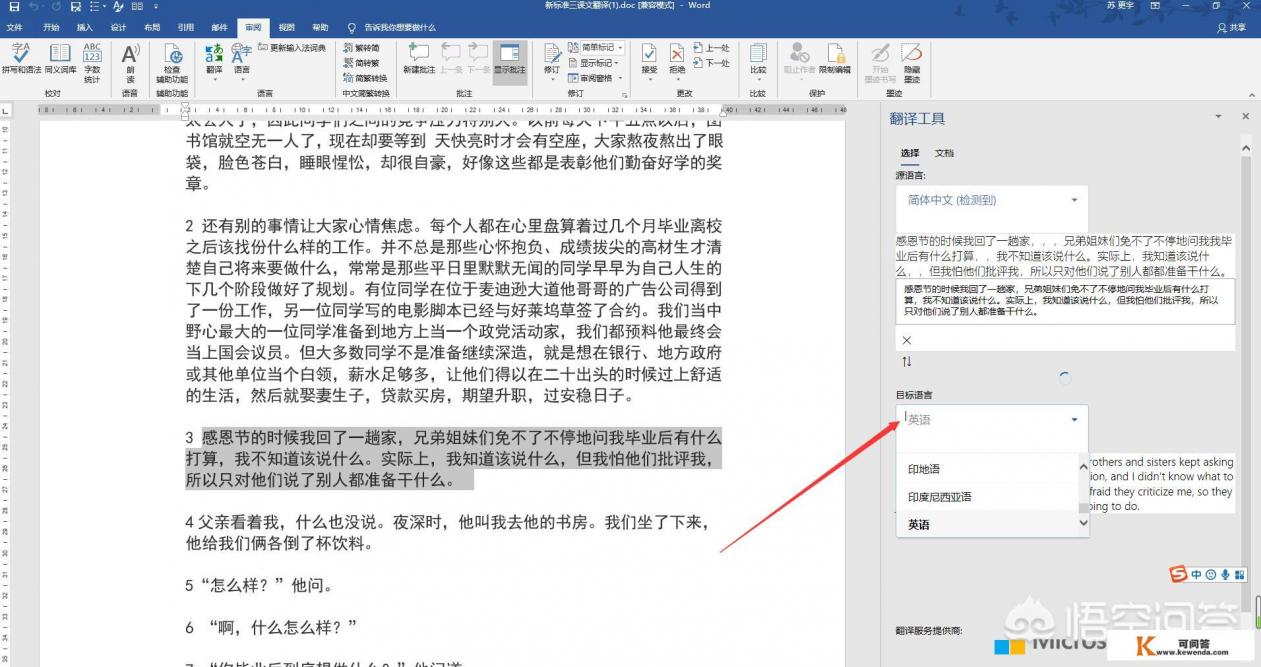The width and height of the screenshot is (1261, 667).
Task: Update IME dictionary (更新输入法词典)
Action: point(292,47)
